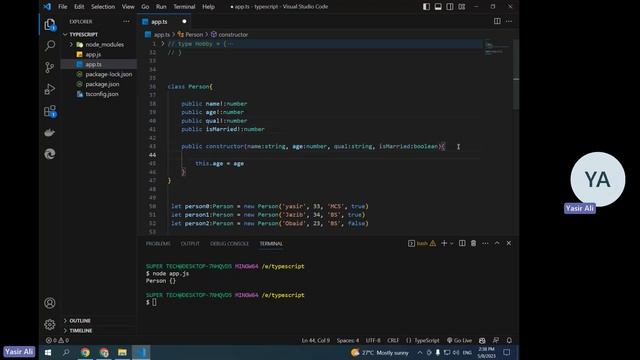The width and height of the screenshot is (640, 360).
Task: Open package-lock.json in the Explorer
Action: (109, 74)
